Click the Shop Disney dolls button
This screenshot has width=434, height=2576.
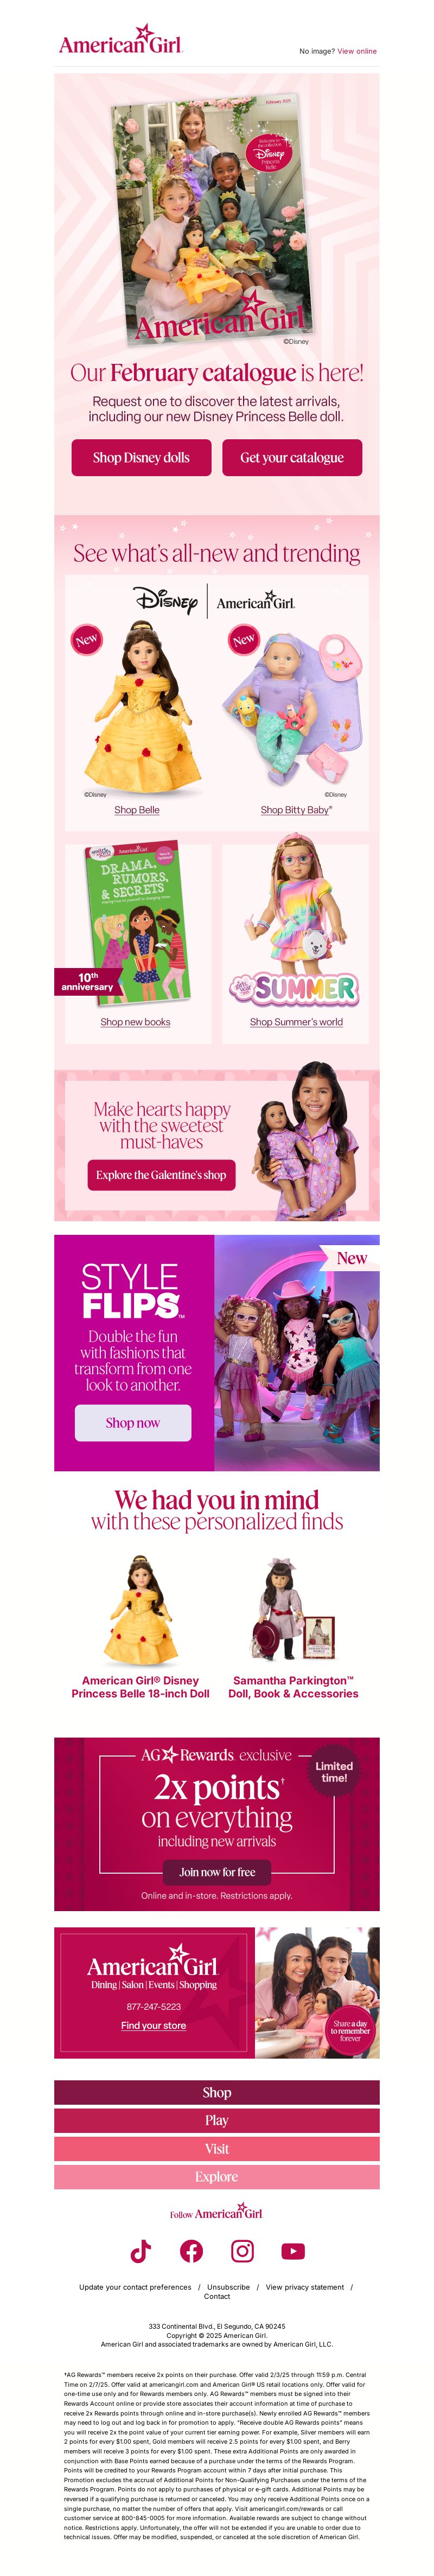(x=141, y=457)
